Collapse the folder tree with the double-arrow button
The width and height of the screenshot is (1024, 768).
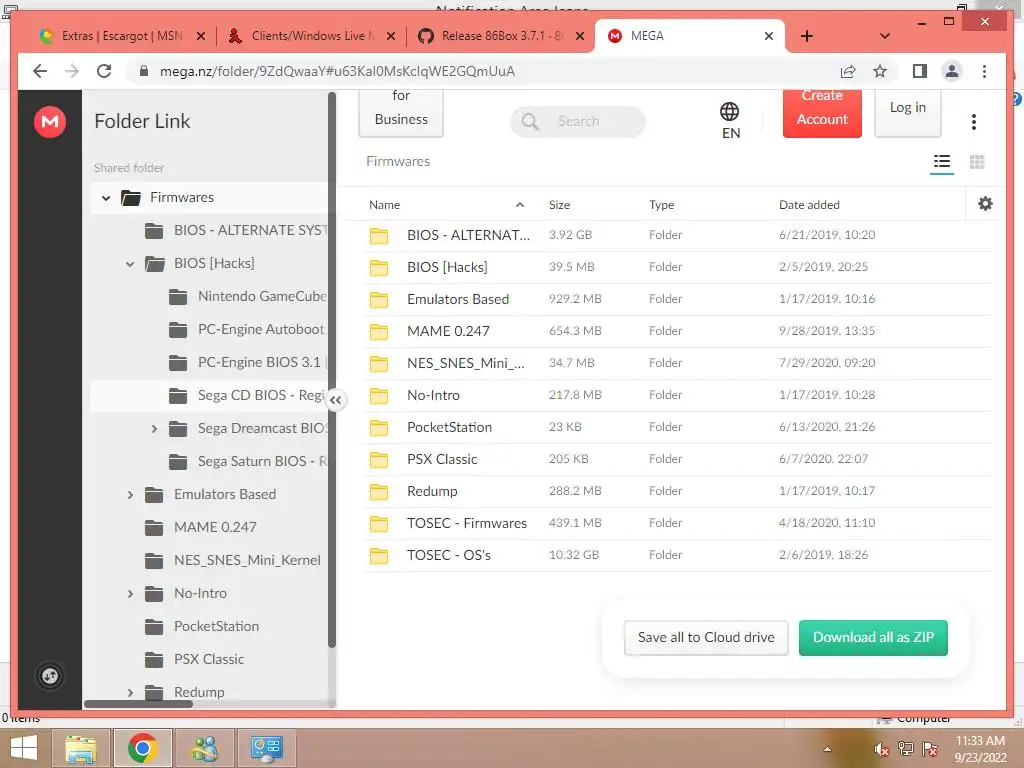[336, 400]
